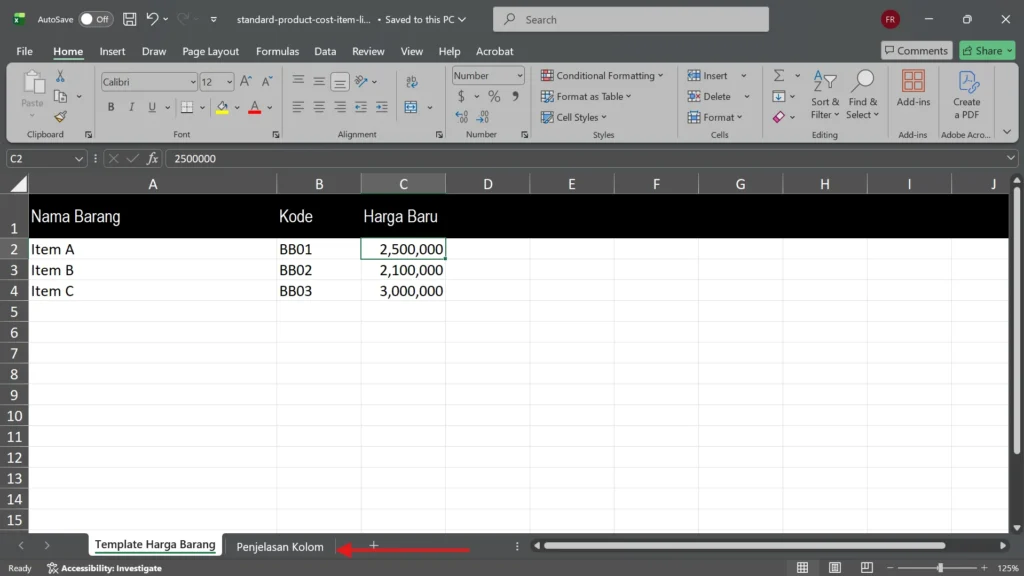Open the Penjelasan Kolom sheet tab
This screenshot has width=1024, height=576.
(x=279, y=546)
